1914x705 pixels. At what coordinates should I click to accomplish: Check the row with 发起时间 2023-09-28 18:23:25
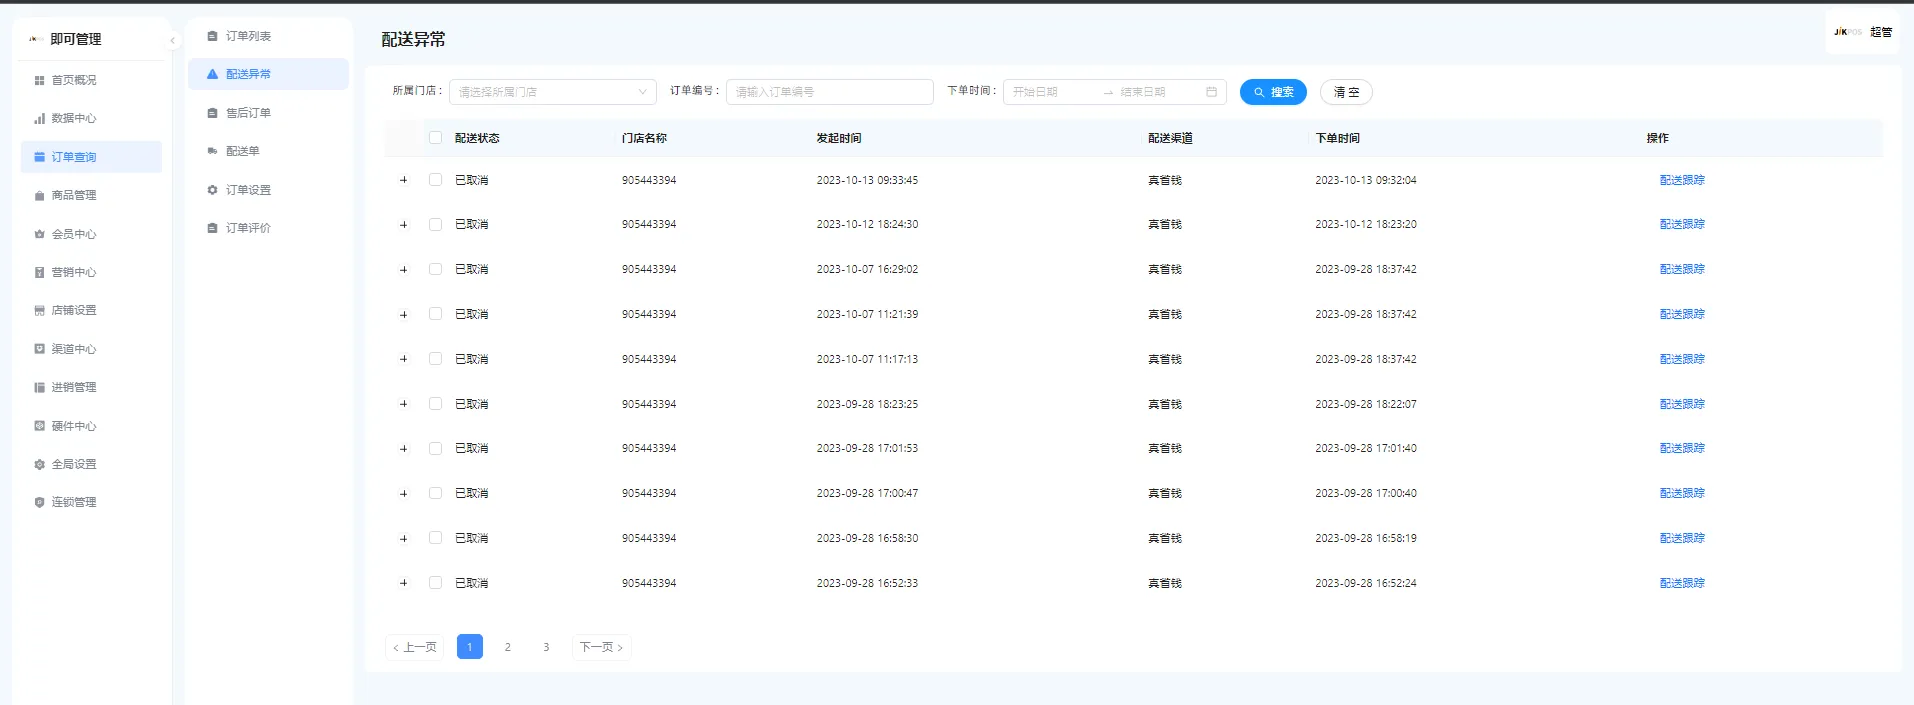pyautogui.click(x=435, y=404)
